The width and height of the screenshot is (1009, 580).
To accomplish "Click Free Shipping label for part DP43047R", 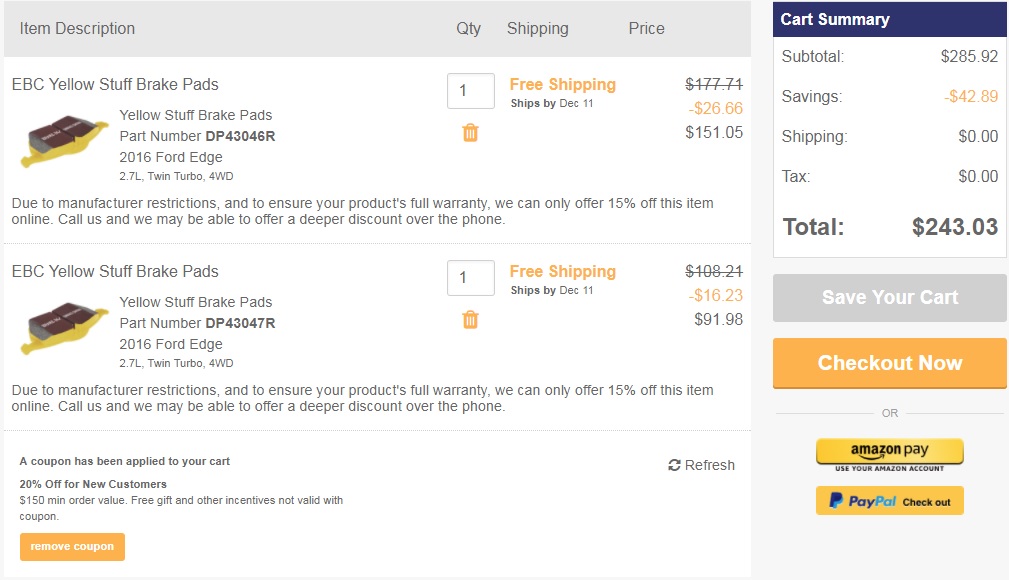I will 562,271.
